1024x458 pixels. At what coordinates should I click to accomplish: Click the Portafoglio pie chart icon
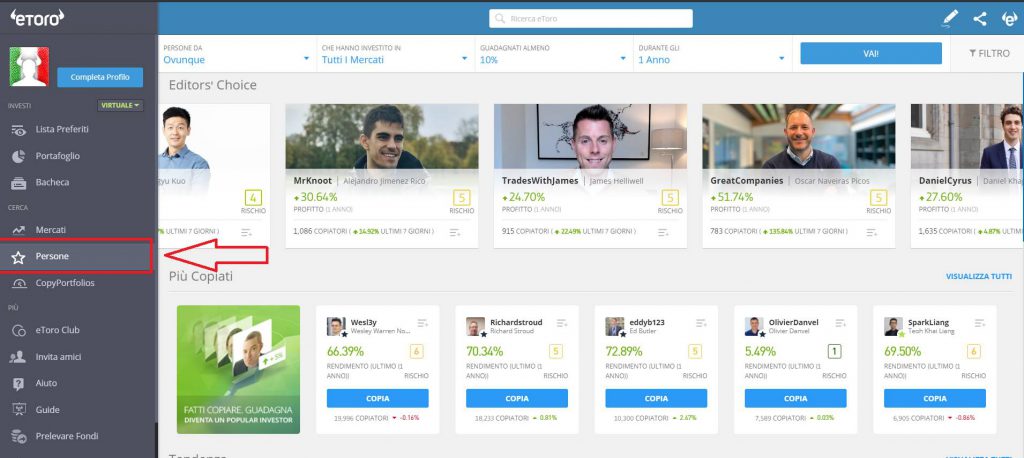pos(18,156)
